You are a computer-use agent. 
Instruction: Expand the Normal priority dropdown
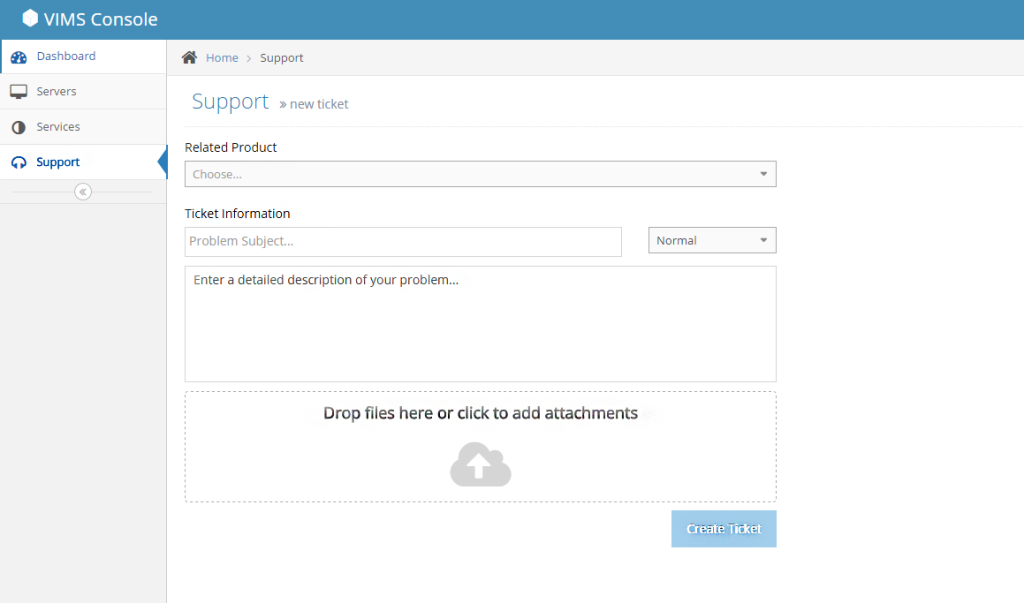click(712, 241)
